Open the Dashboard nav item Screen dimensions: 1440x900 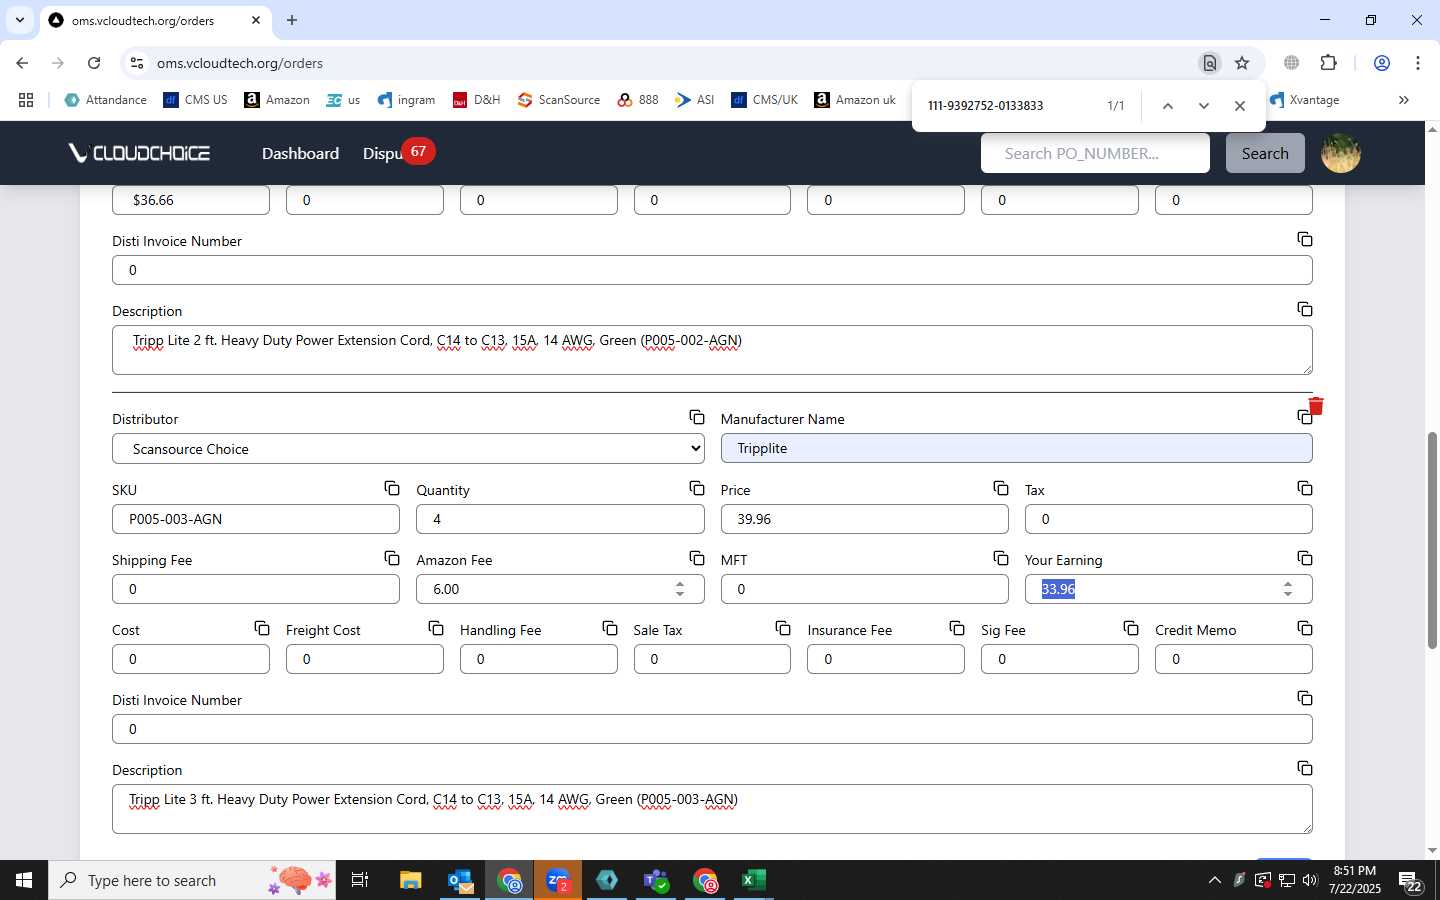(300, 153)
